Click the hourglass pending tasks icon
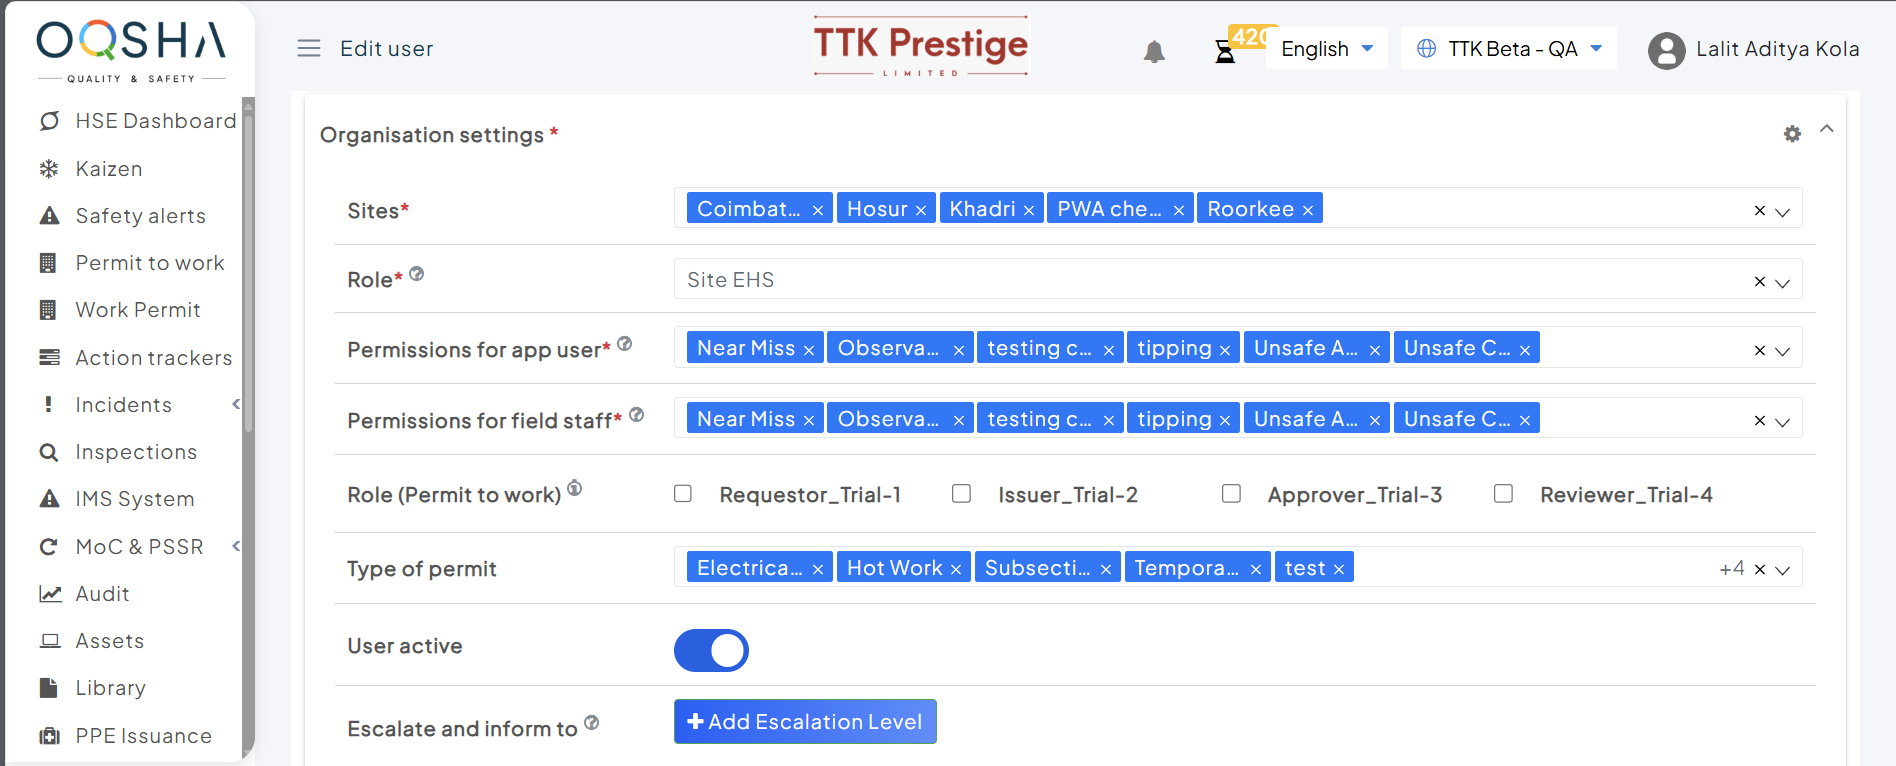 point(1225,51)
